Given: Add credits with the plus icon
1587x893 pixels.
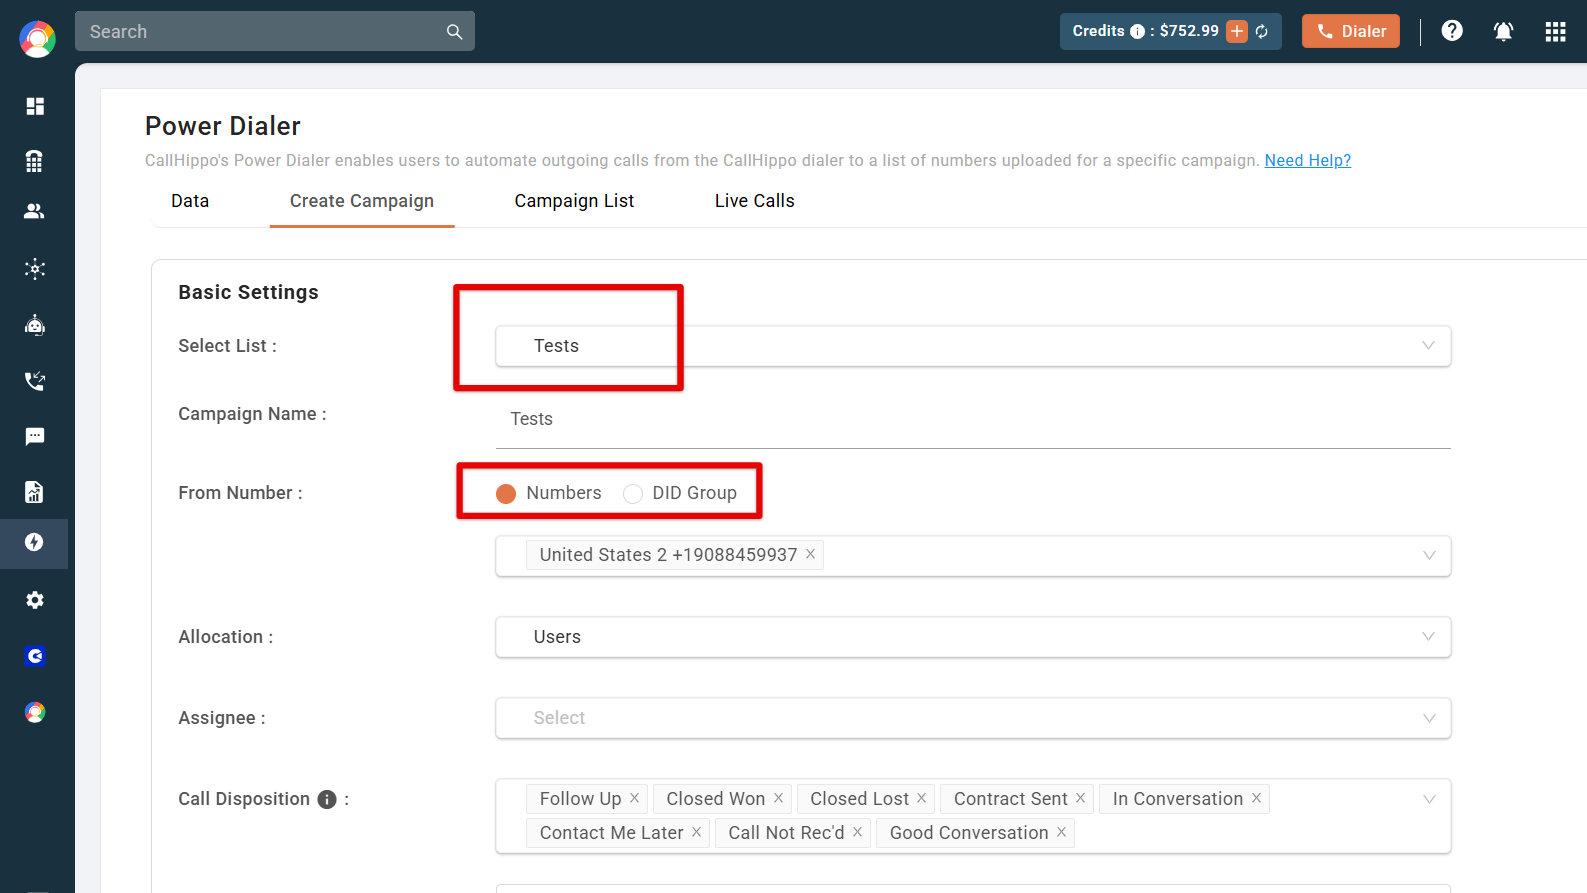Looking at the screenshot, I should (1237, 31).
